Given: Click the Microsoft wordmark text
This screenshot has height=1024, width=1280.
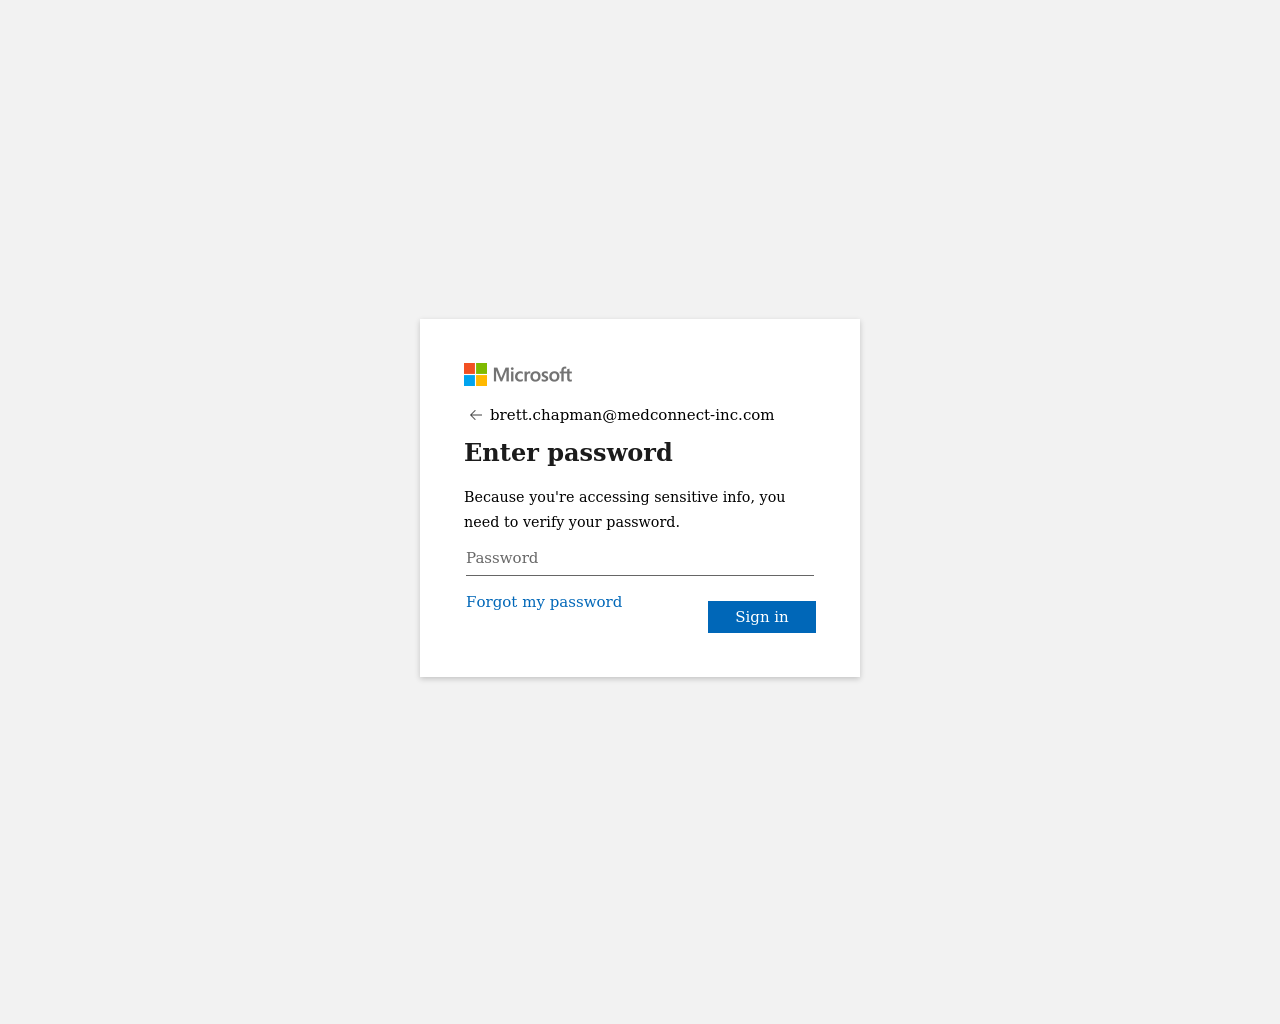Looking at the screenshot, I should point(533,375).
